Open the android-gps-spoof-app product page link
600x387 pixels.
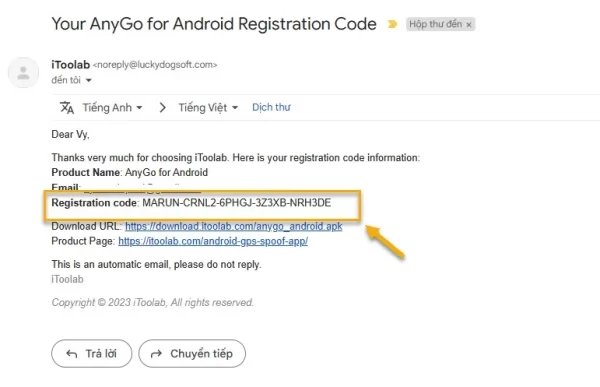tap(213, 241)
